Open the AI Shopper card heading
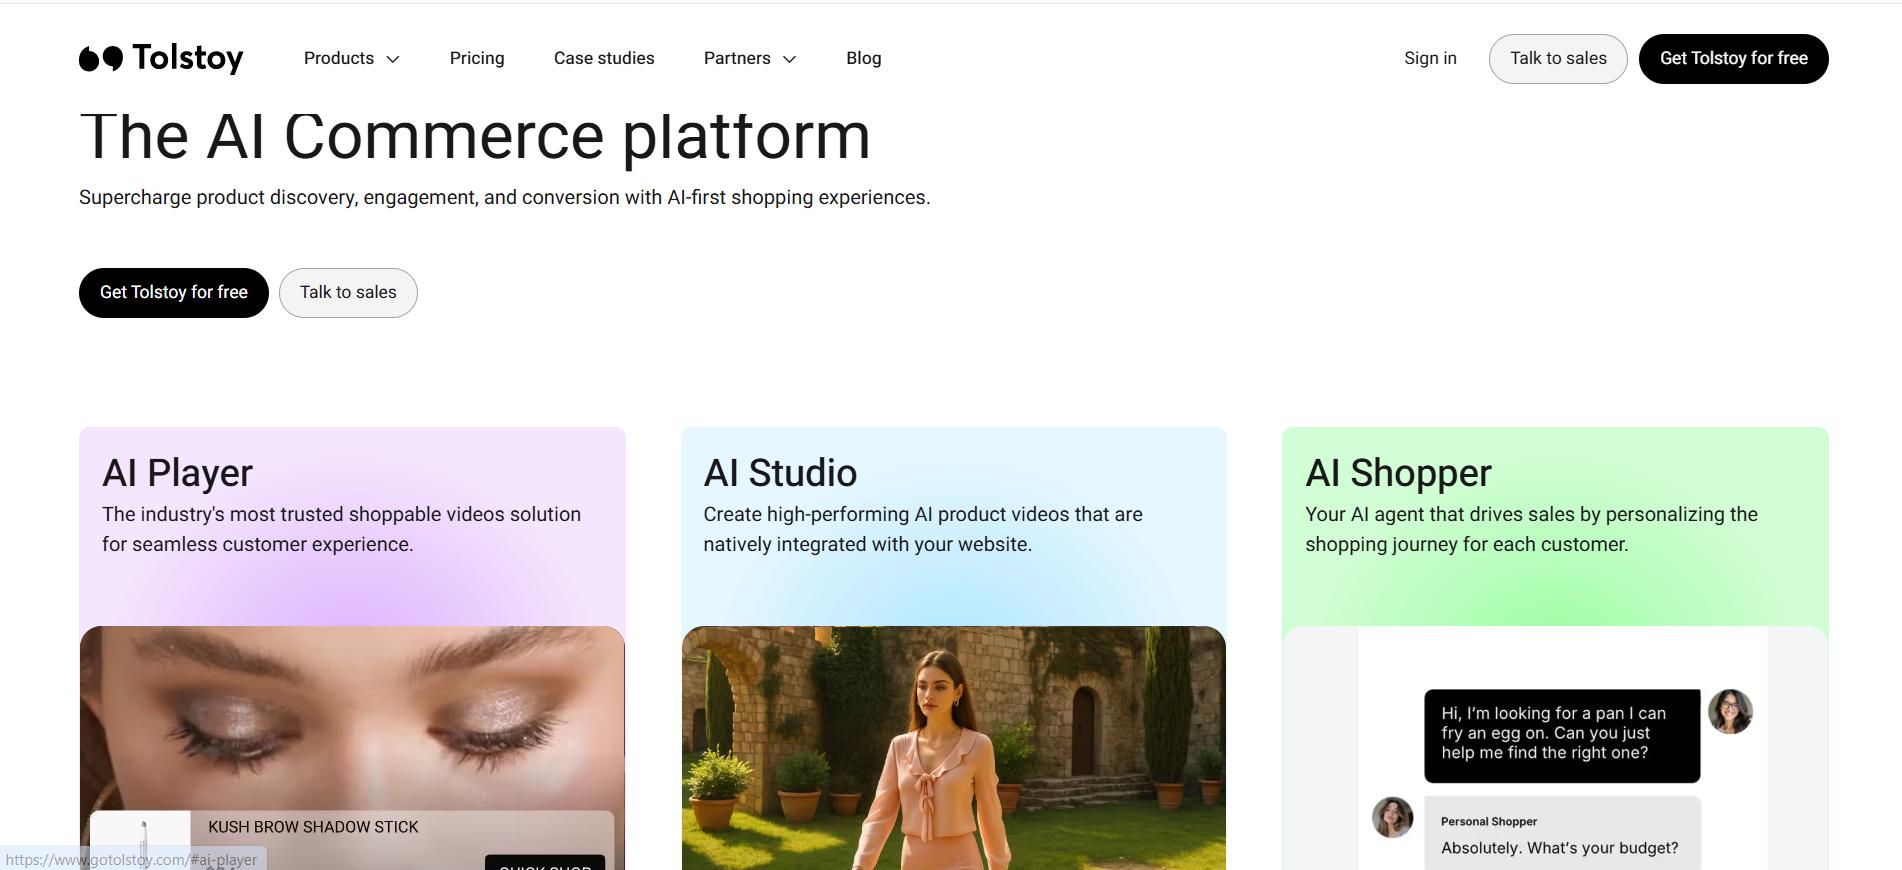Viewport: 1902px width, 870px height. pos(1398,473)
